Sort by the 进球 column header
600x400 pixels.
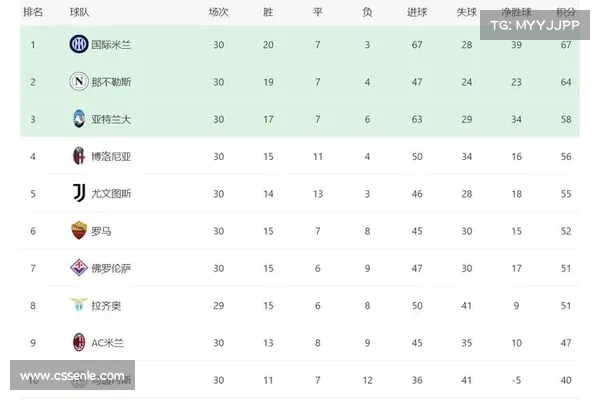(417, 12)
